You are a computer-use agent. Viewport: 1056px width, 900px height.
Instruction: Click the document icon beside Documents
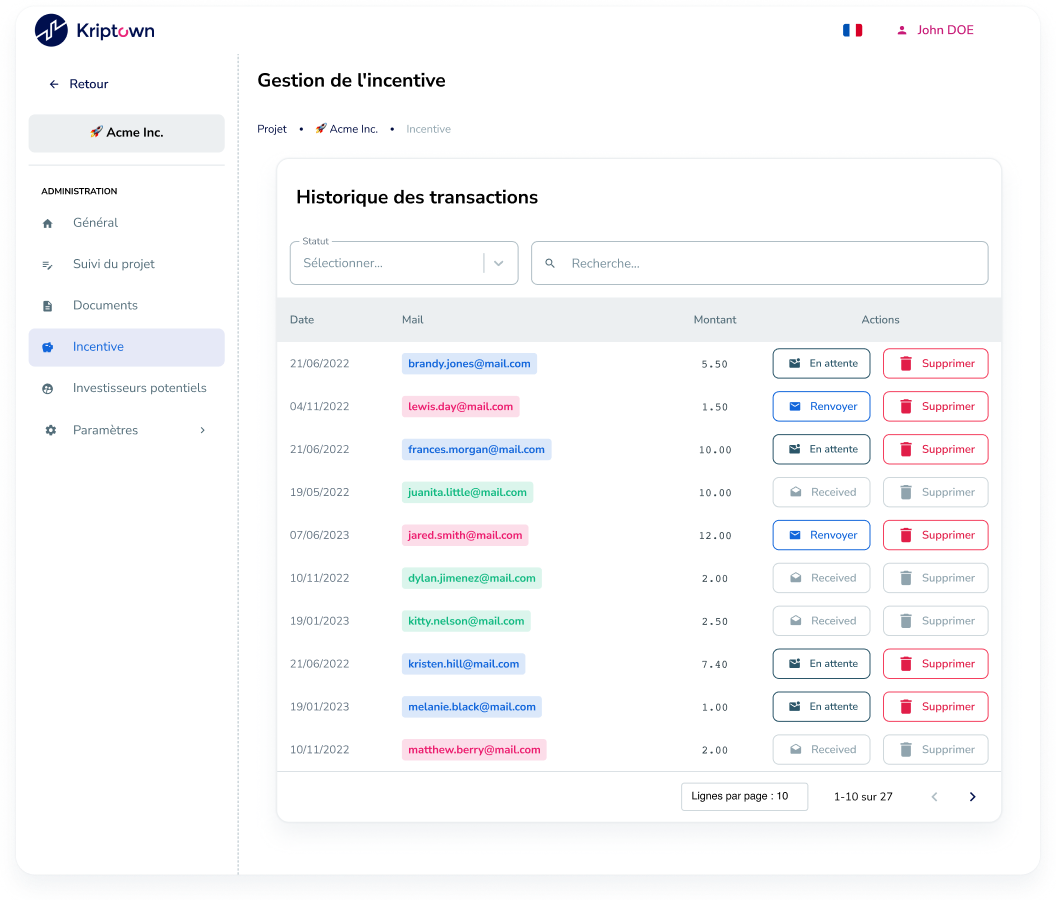pos(48,306)
